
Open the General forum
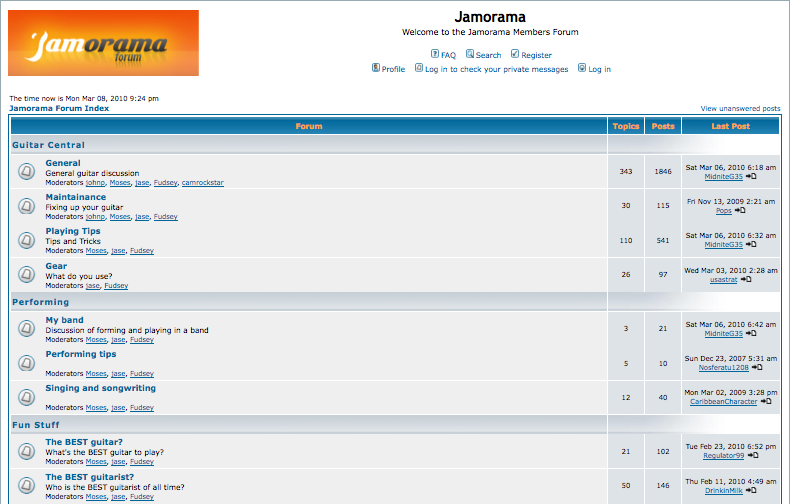(x=63, y=163)
